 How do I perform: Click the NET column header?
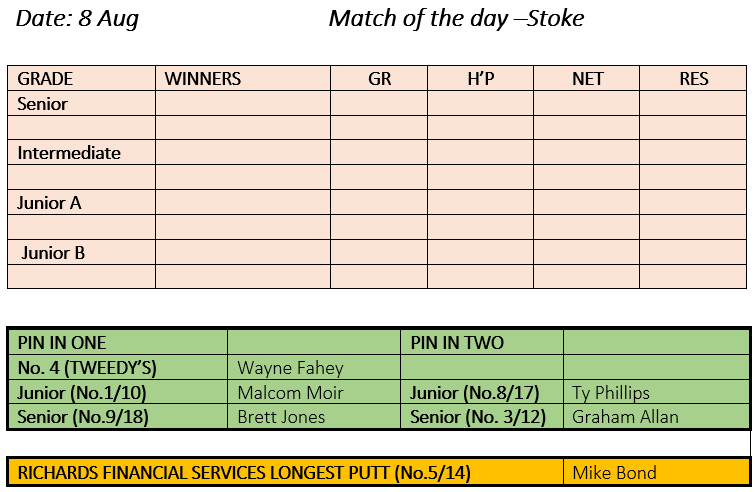pos(586,78)
